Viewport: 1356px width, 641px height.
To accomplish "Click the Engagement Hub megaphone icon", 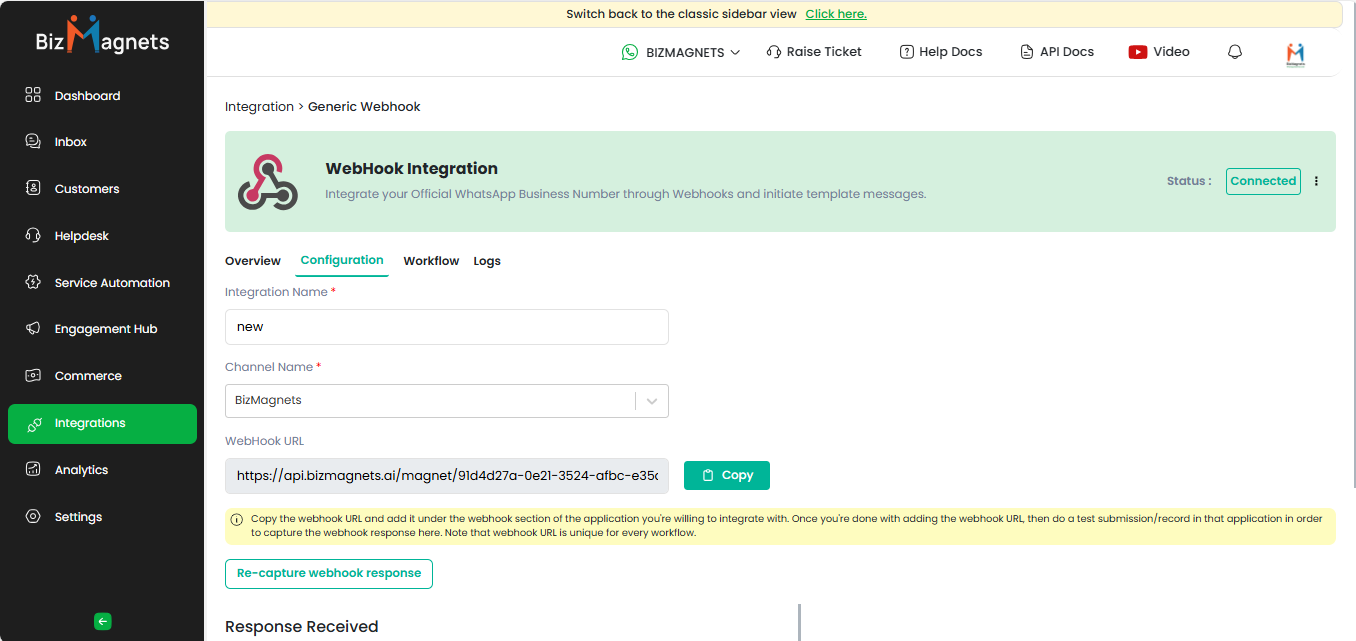I will 33,329.
